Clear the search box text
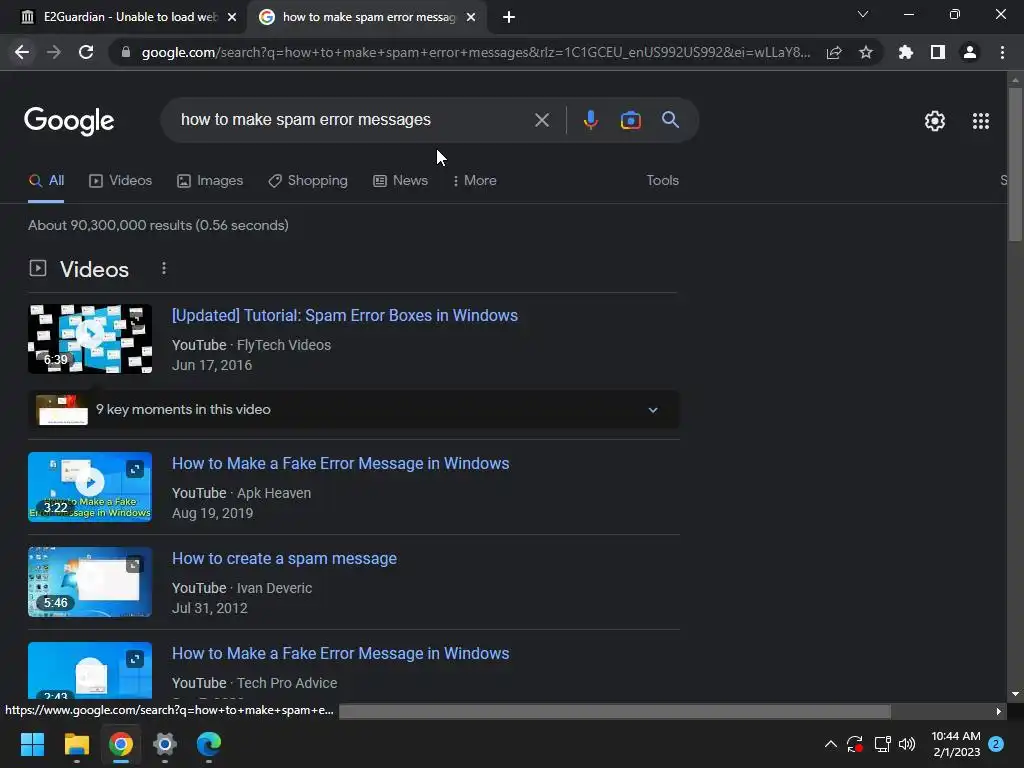This screenshot has height=768, width=1024. pos(541,120)
